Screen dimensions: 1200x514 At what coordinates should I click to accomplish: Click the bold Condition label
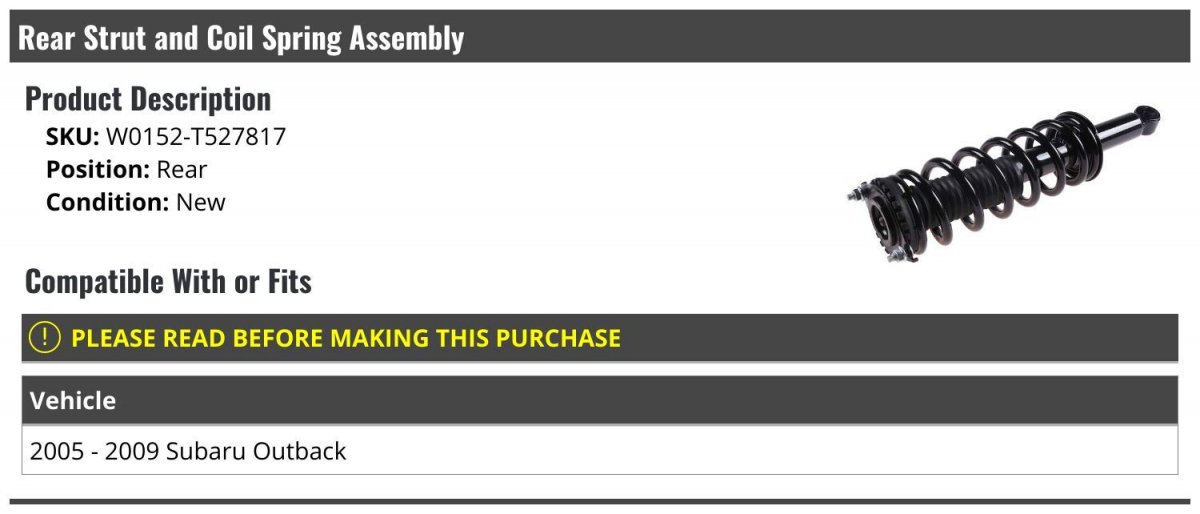click(108, 202)
